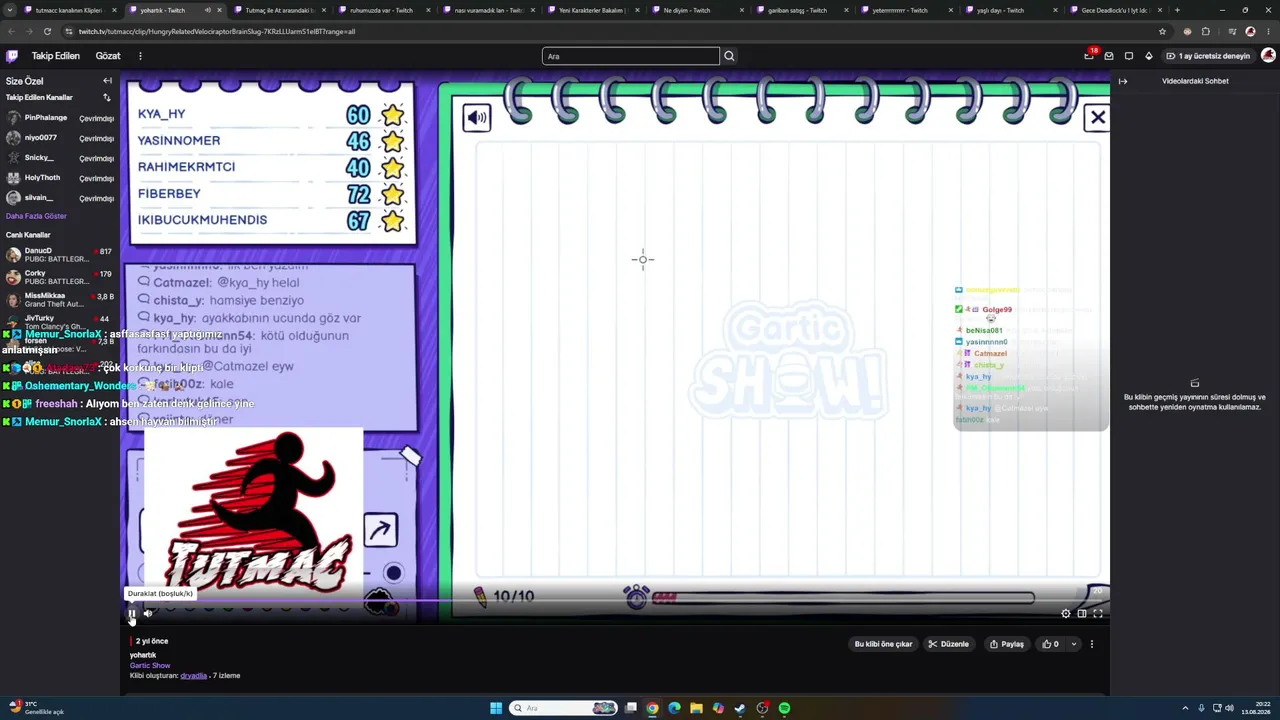Pause the clip playback
The width and height of the screenshot is (1280, 720).
click(x=131, y=614)
